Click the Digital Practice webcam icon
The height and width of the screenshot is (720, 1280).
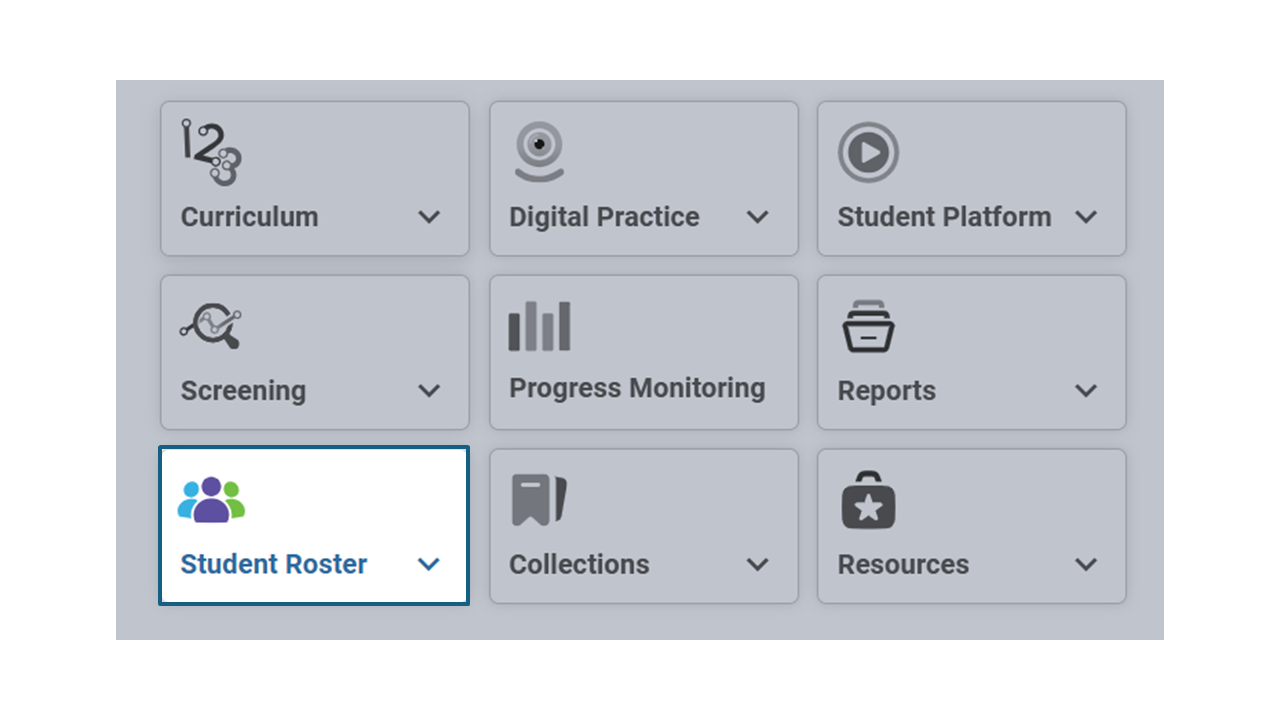[539, 152]
